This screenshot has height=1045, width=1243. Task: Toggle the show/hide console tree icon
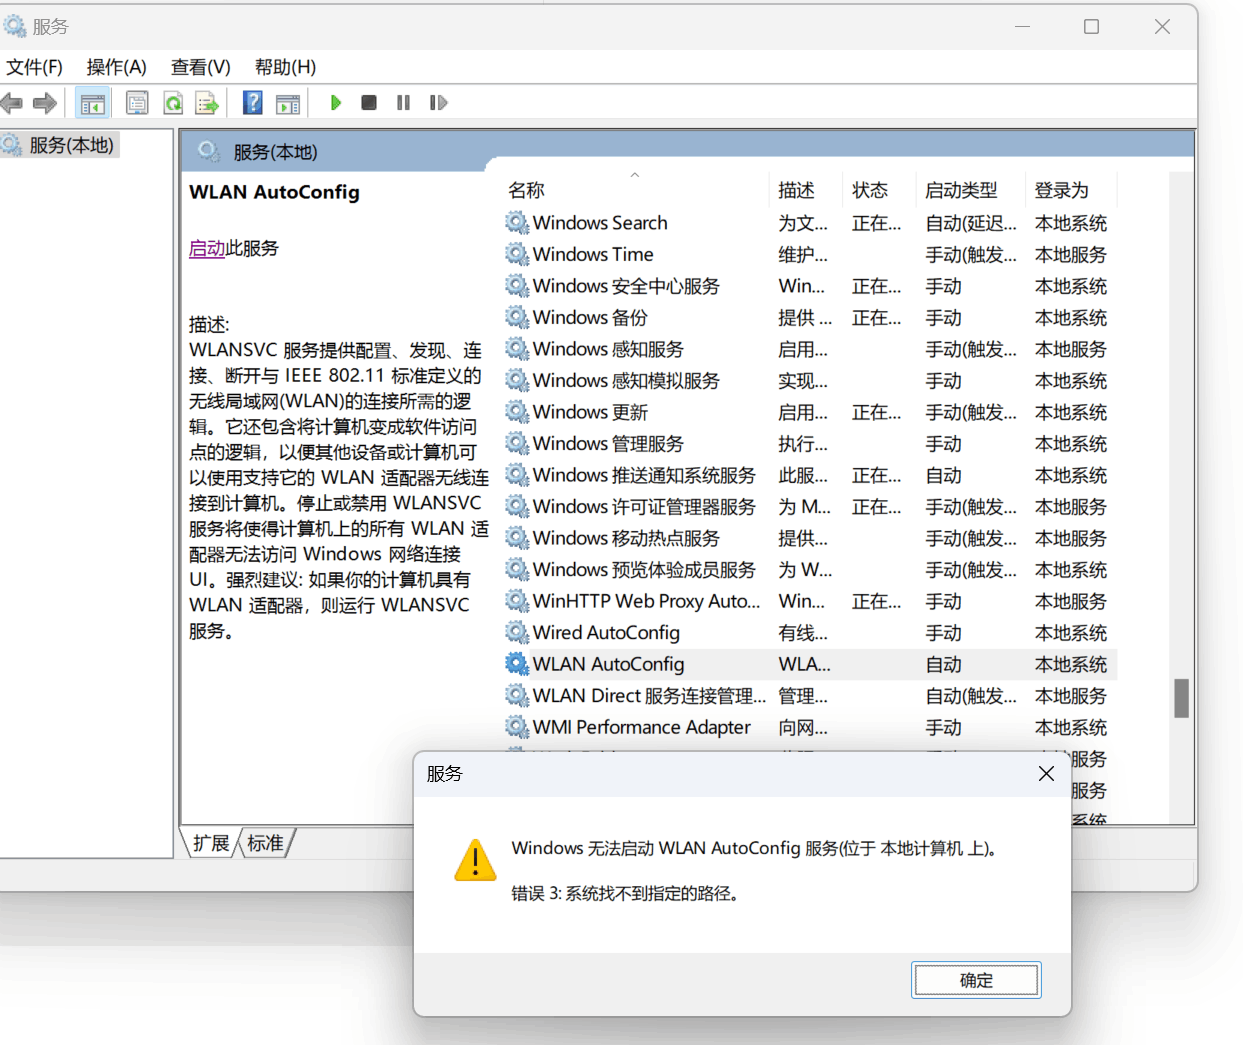pos(92,103)
